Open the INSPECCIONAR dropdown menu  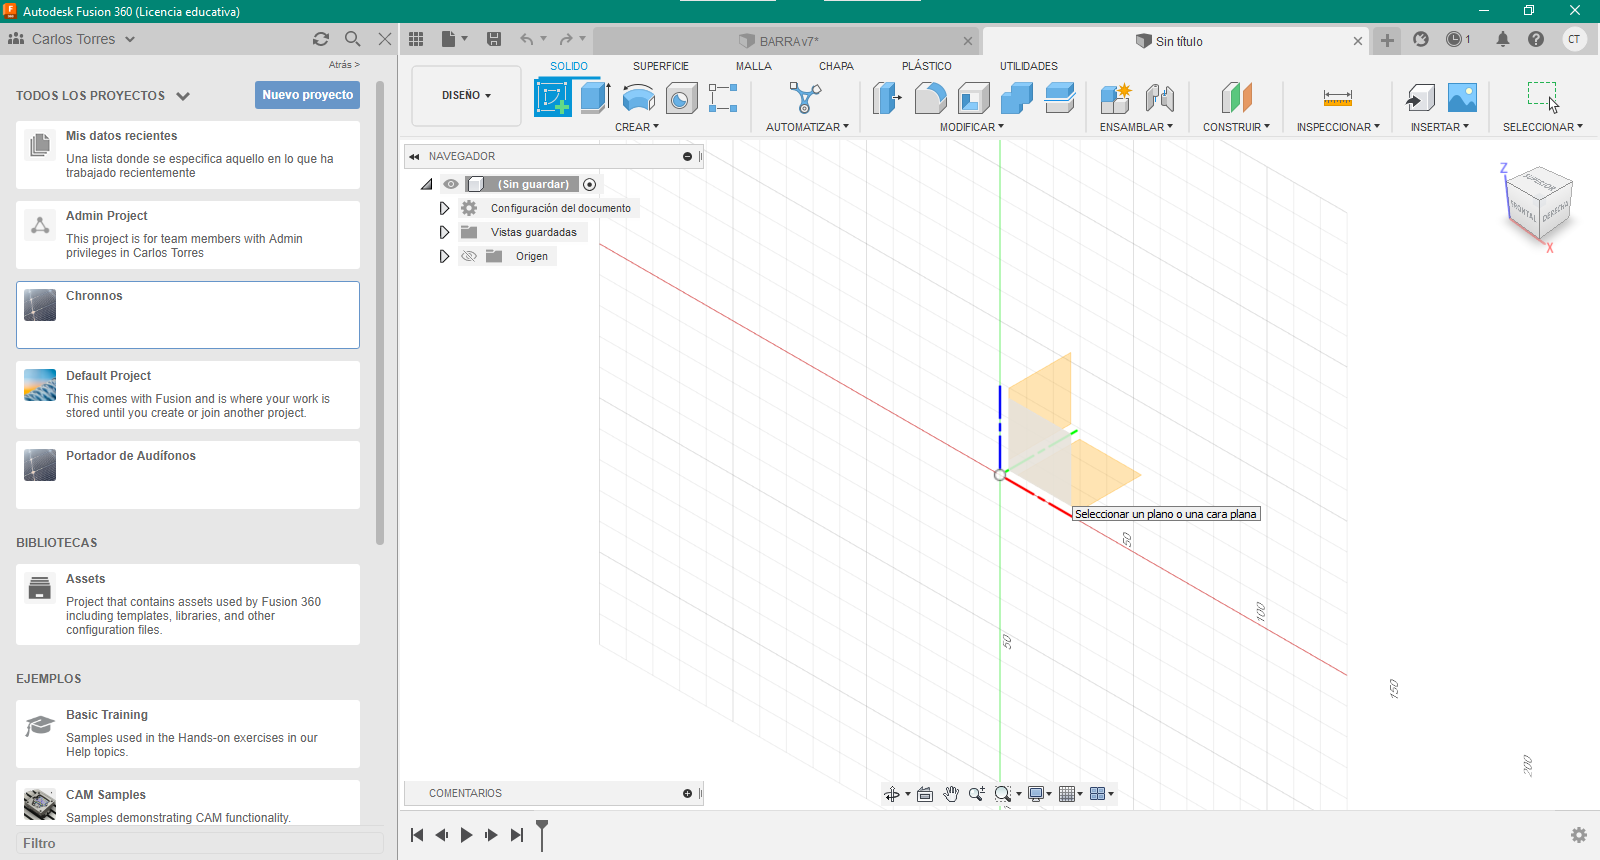pyautogui.click(x=1338, y=127)
